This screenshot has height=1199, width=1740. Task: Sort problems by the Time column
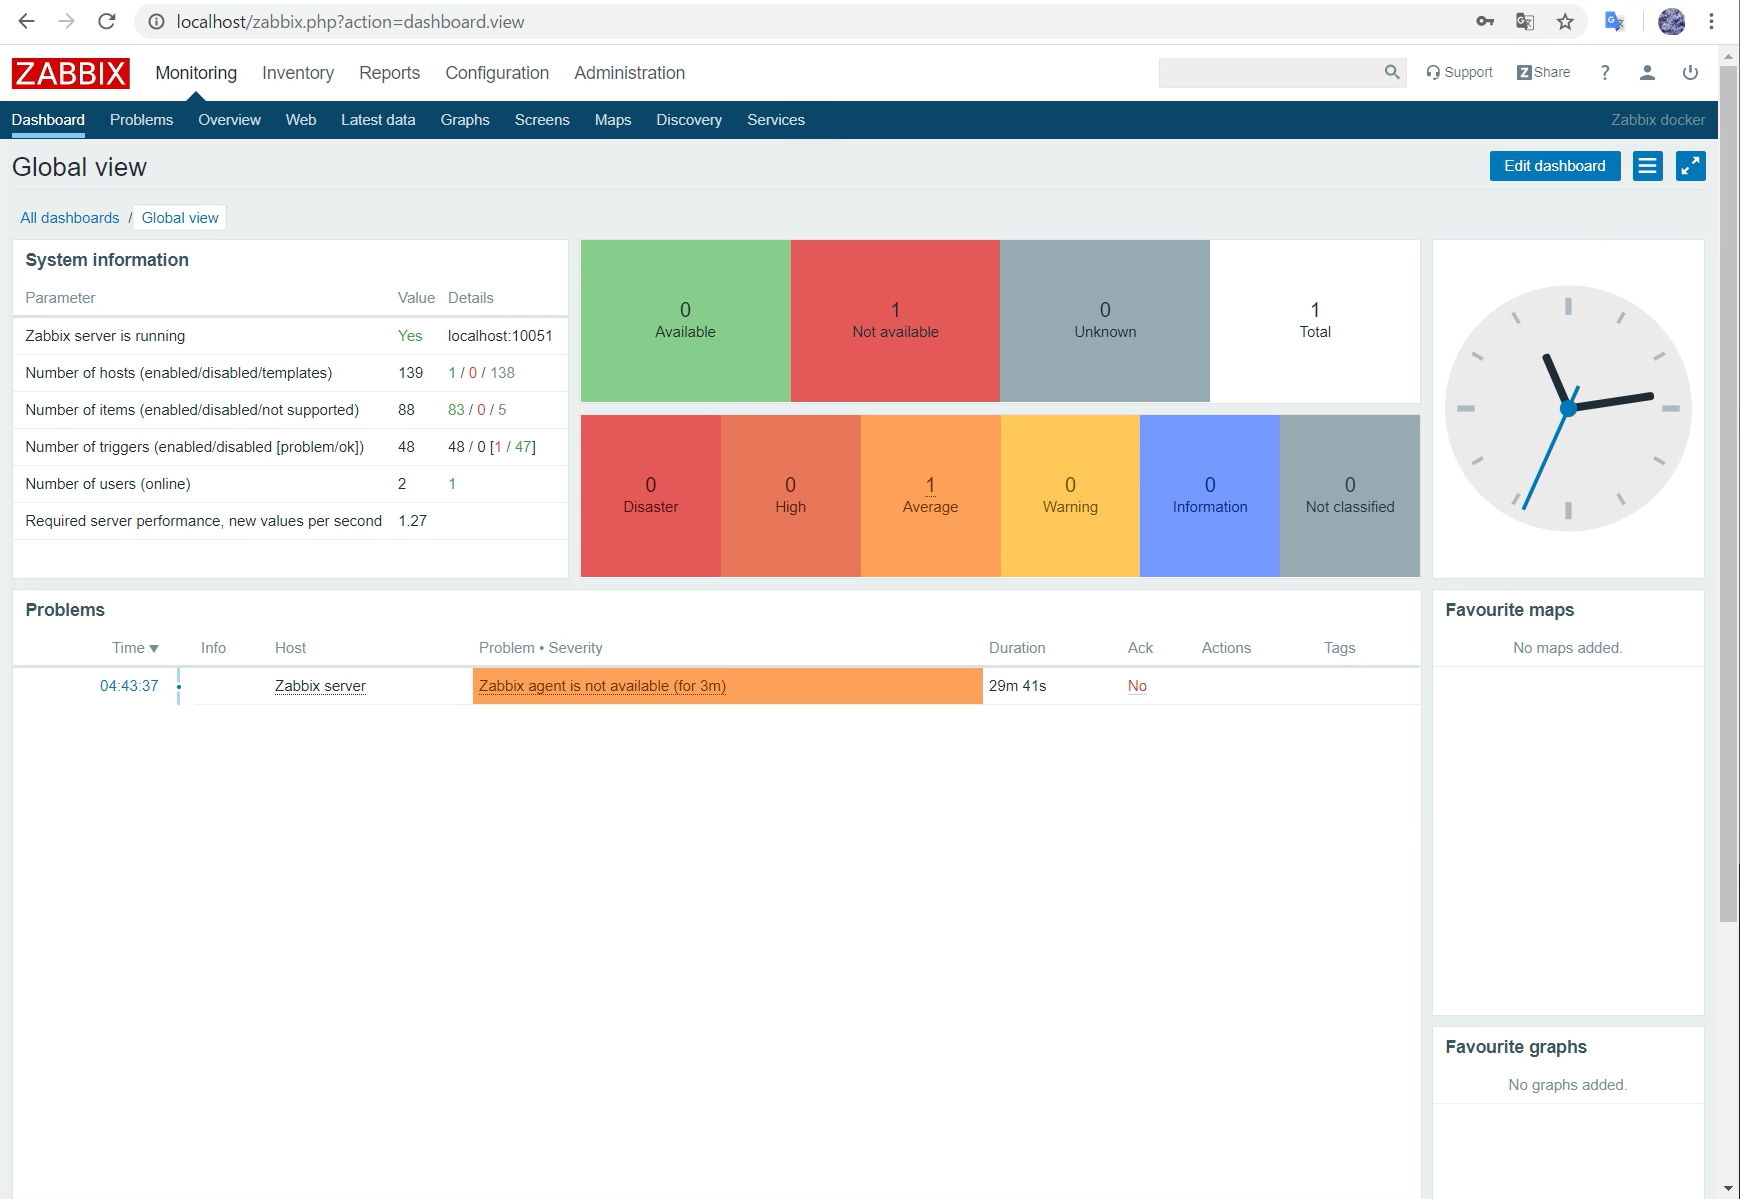(x=135, y=648)
